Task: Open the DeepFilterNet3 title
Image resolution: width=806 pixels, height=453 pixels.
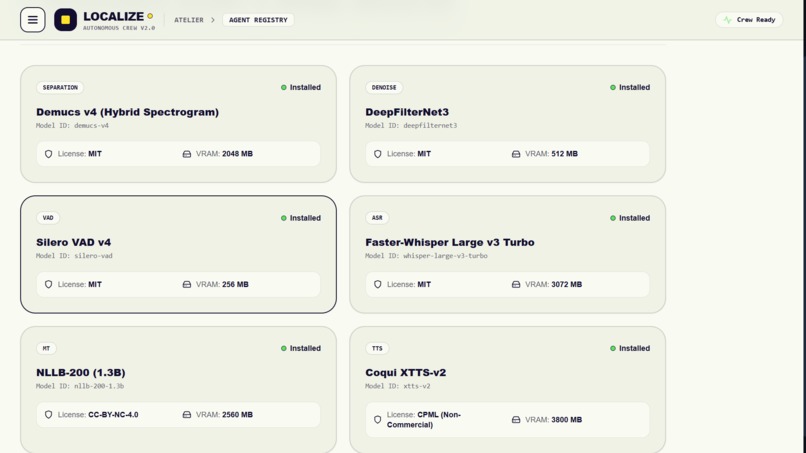Action: 407,112
